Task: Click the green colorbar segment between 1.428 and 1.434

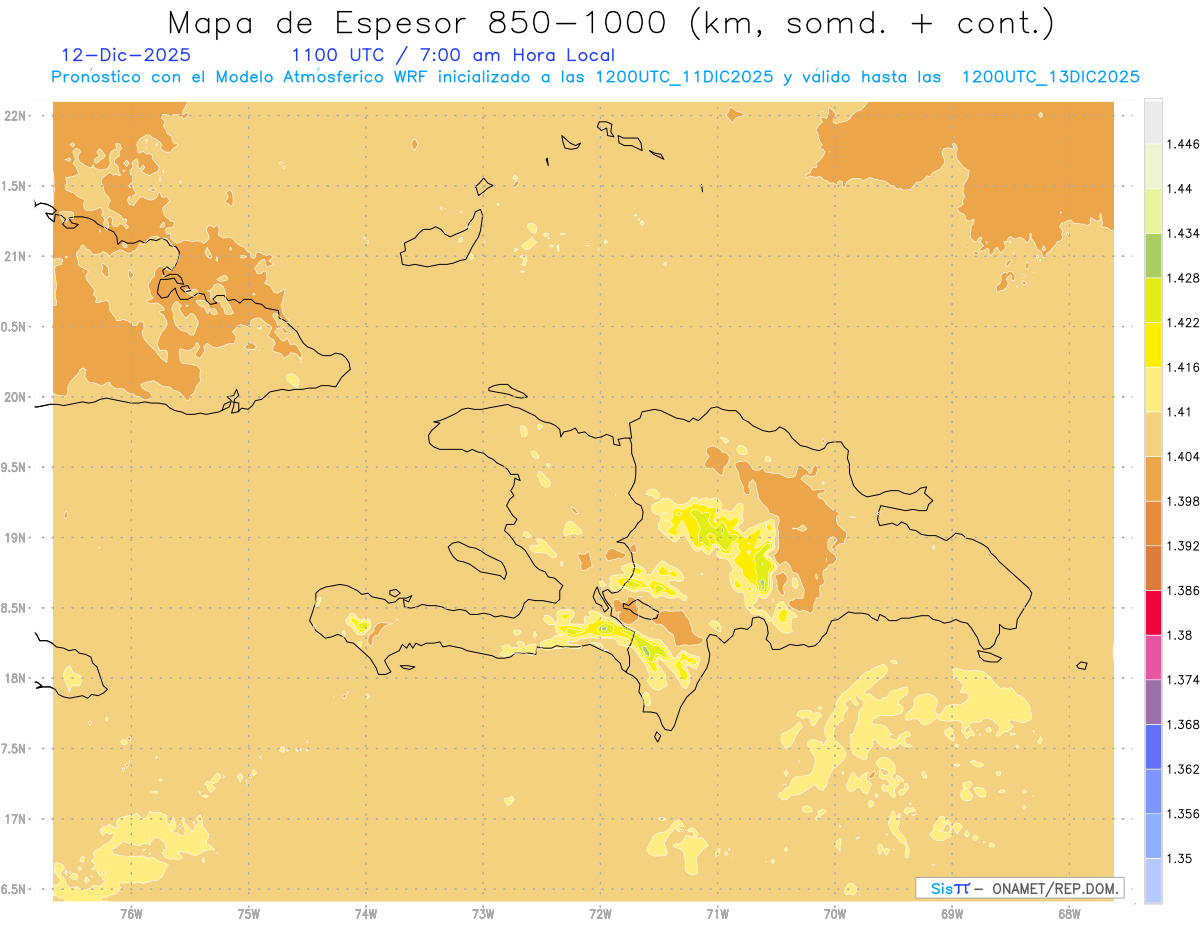Action: coord(1153,255)
